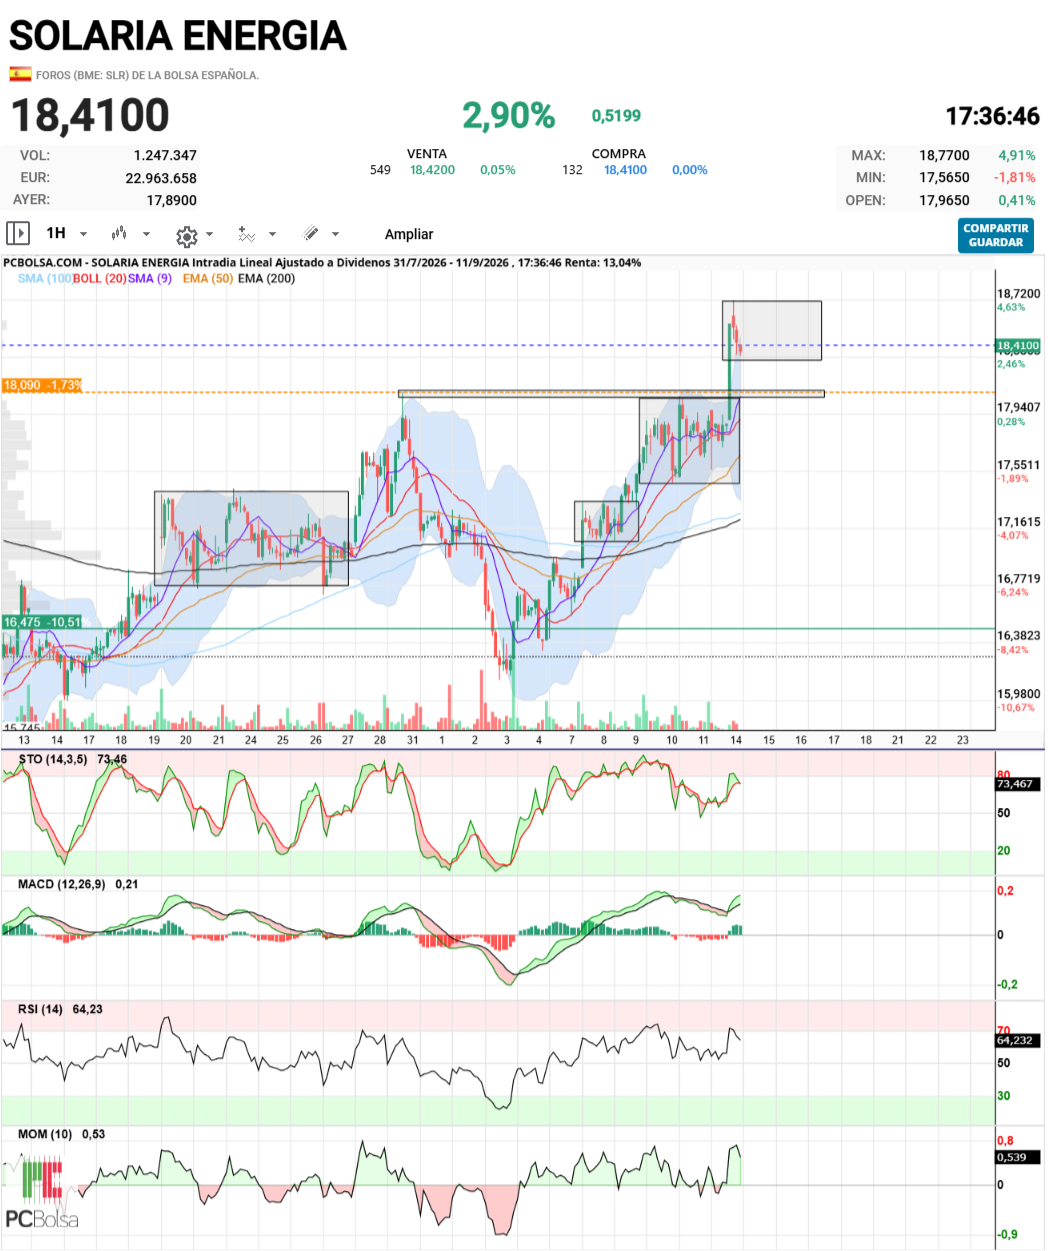Click the MIN value 17,5650
This screenshot has height=1251, width=1048.
tap(945, 177)
